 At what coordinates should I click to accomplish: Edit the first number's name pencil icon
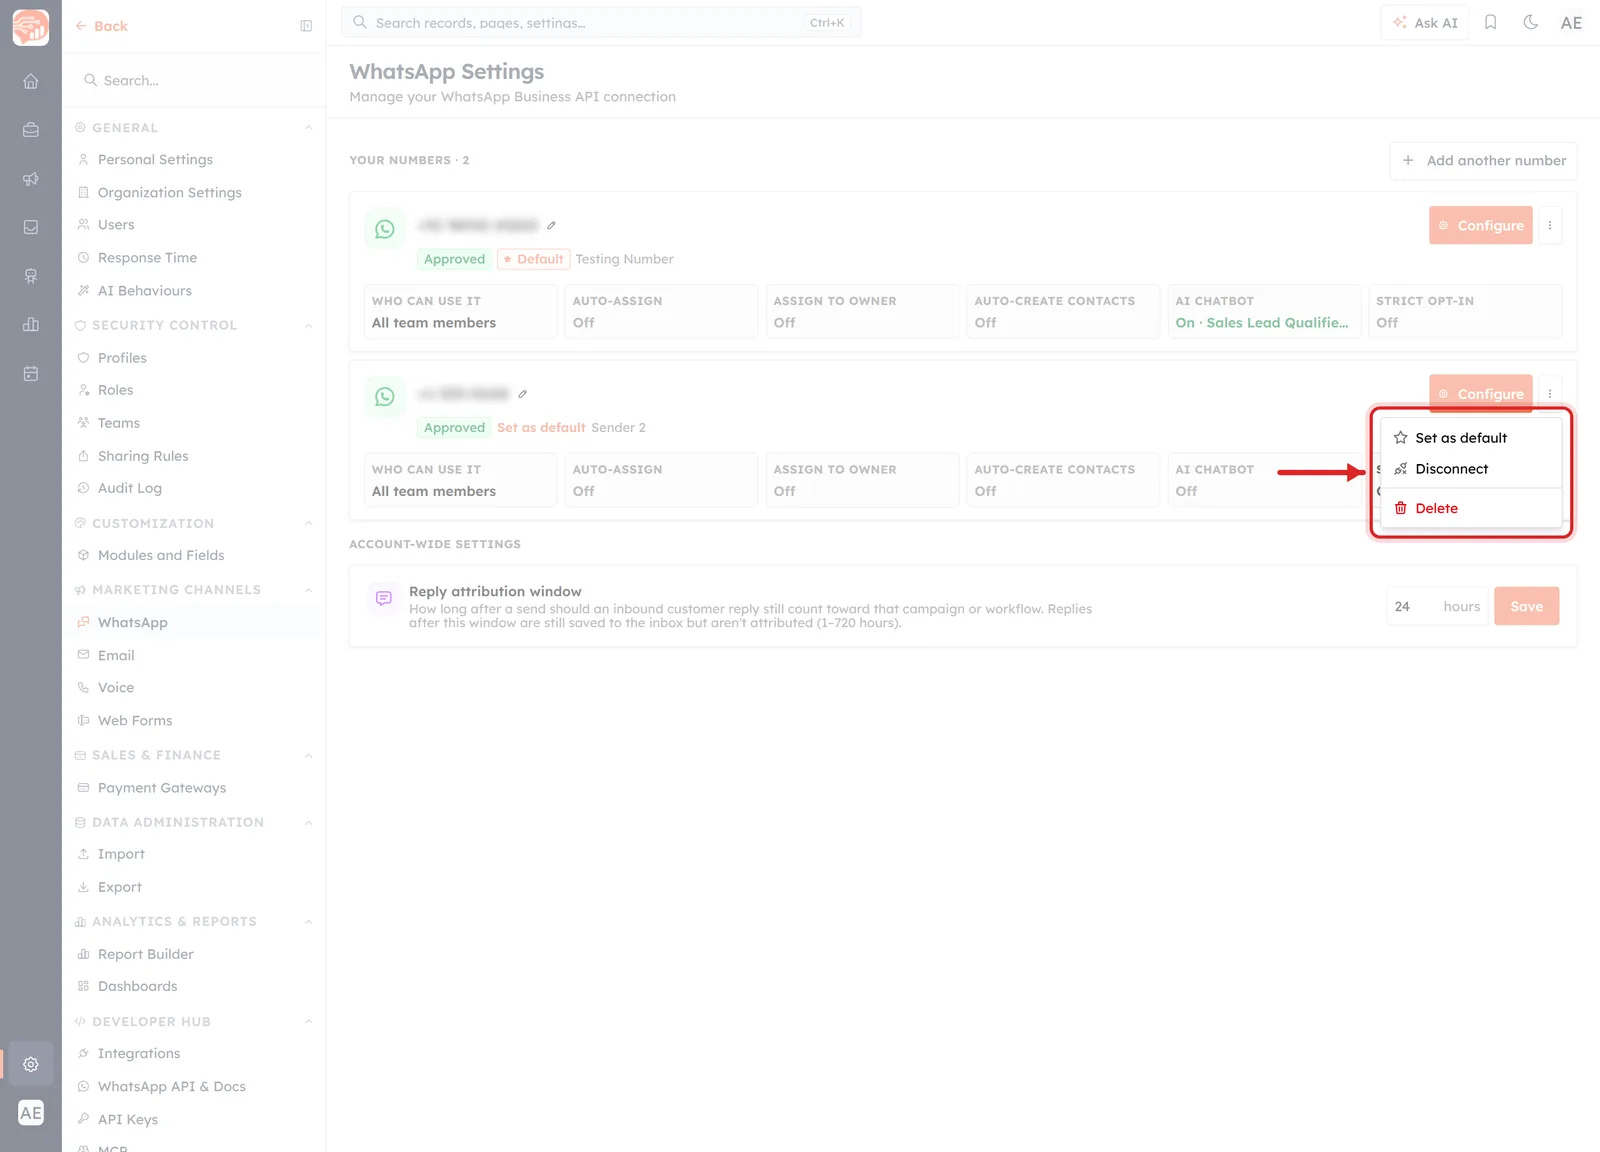pyautogui.click(x=551, y=225)
